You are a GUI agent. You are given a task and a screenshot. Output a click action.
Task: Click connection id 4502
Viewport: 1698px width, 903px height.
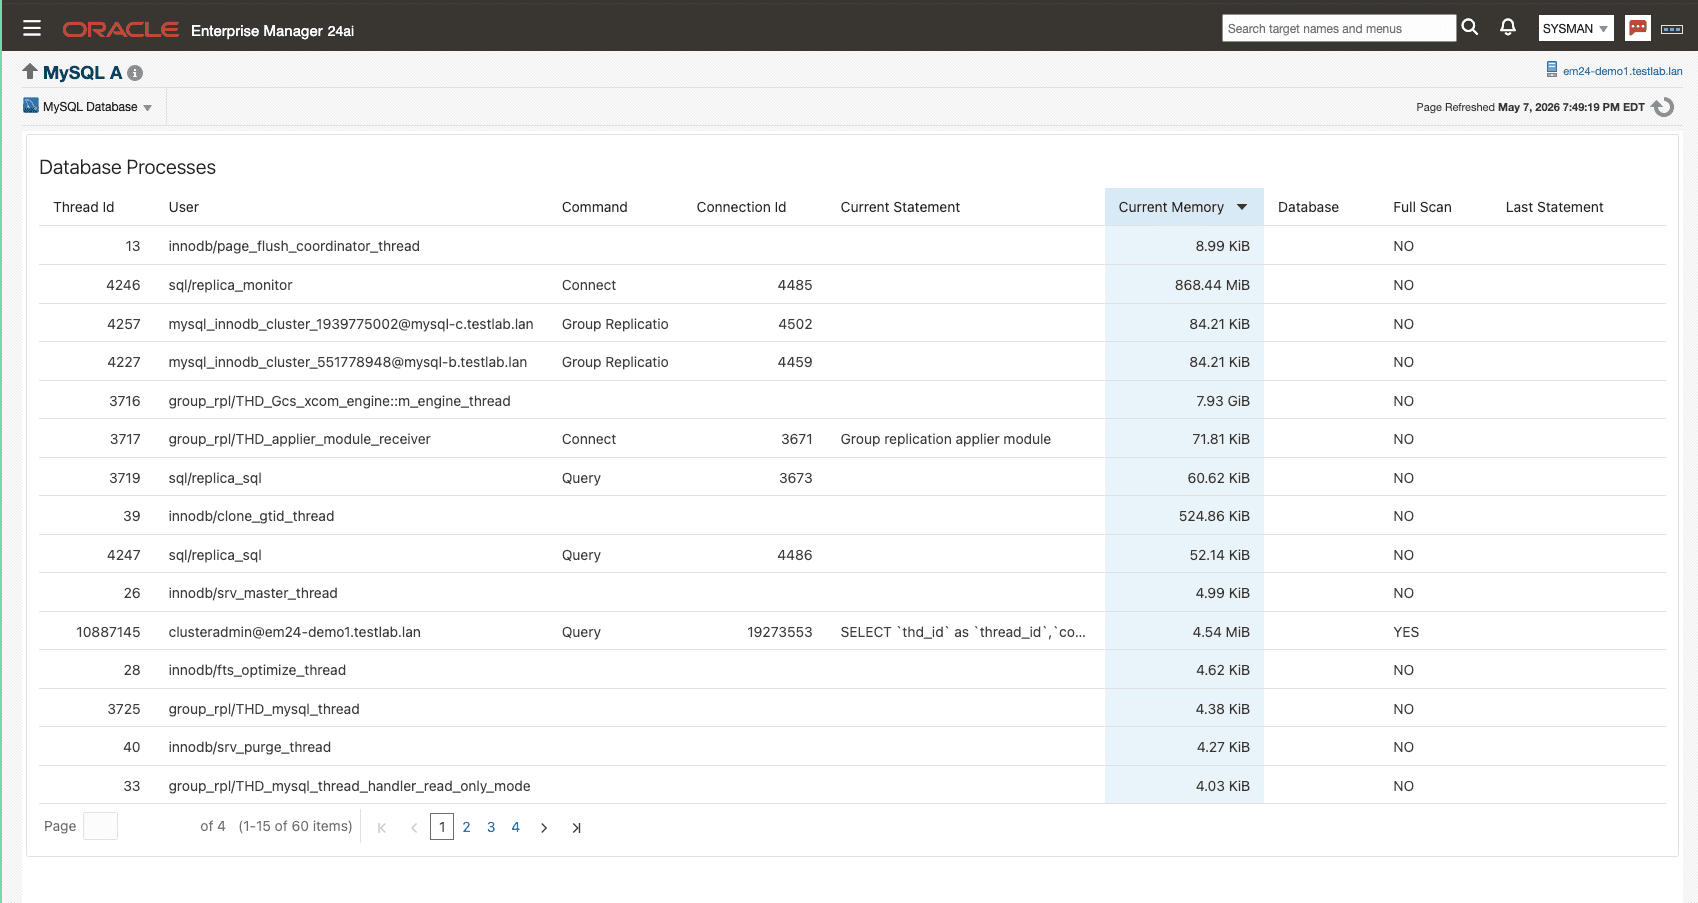[795, 324]
